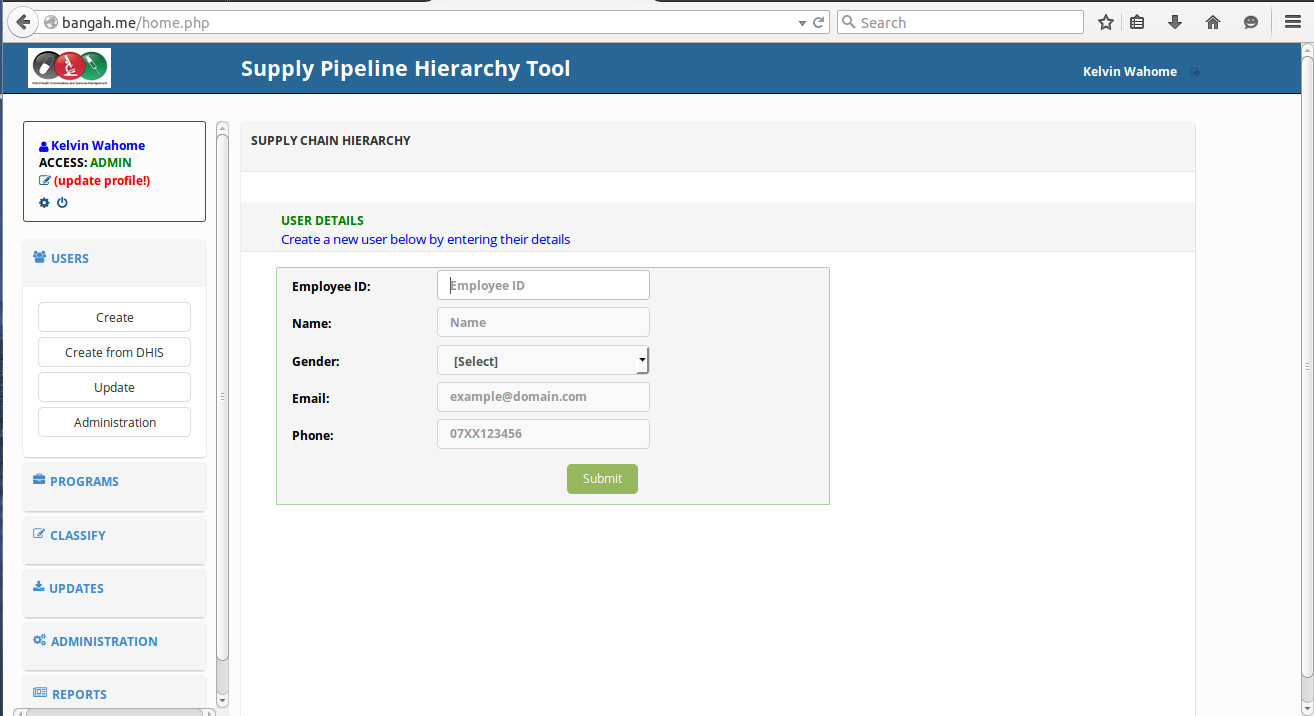Go to browser home page icon

1213,22
